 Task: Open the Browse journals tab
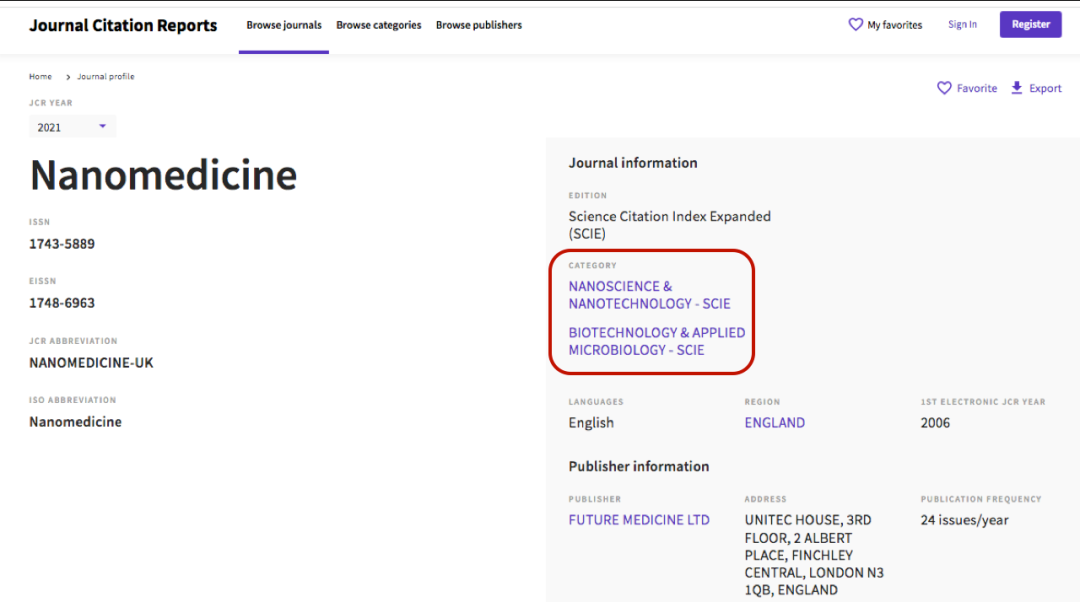click(284, 25)
